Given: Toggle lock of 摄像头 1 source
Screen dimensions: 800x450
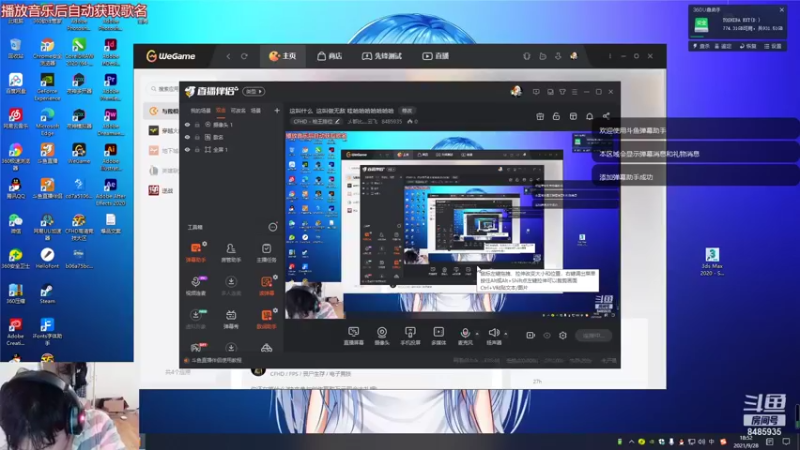Looking at the screenshot, I should (197, 124).
